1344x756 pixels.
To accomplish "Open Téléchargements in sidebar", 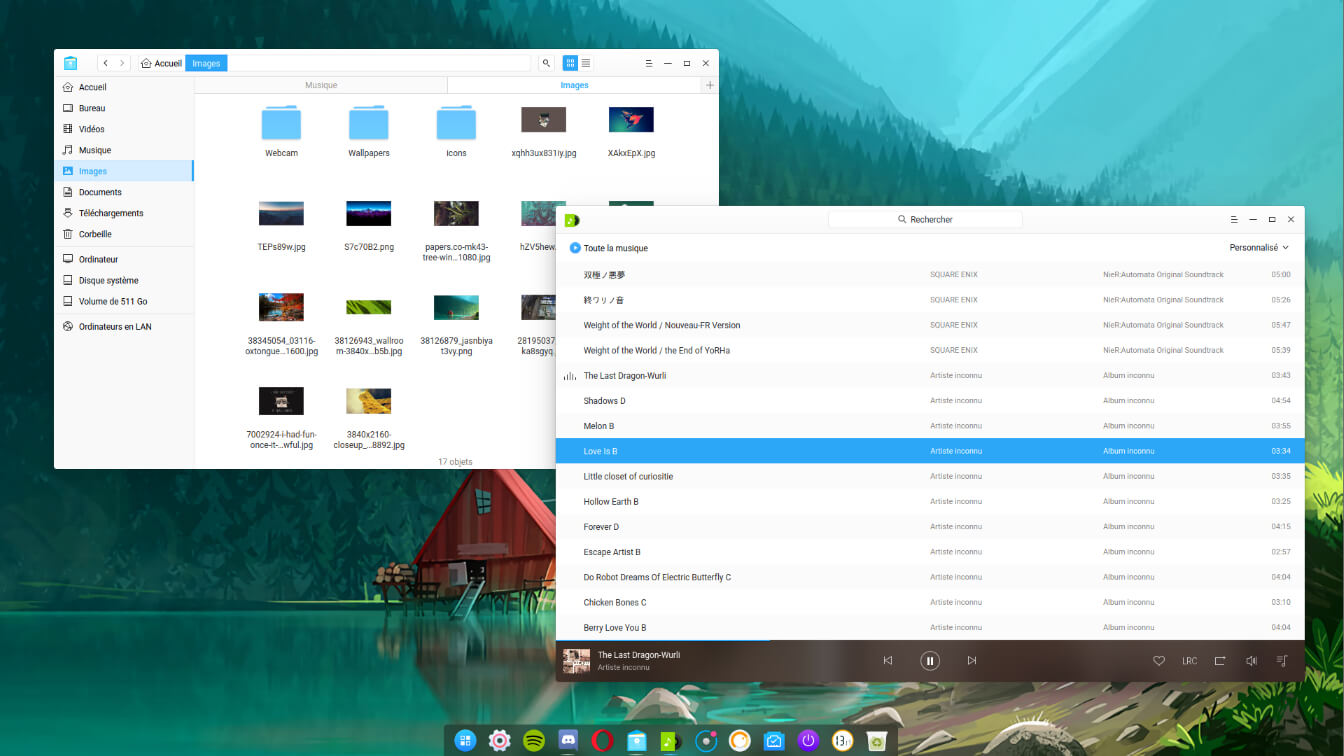I will pyautogui.click(x=124, y=213).
